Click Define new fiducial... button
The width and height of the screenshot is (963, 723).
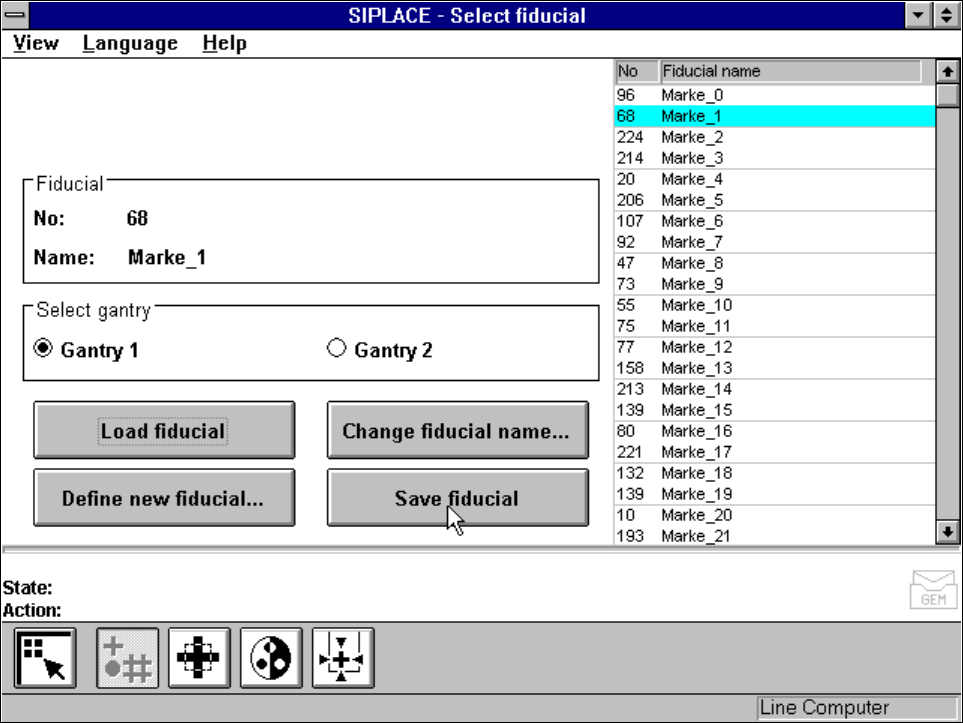(163, 498)
